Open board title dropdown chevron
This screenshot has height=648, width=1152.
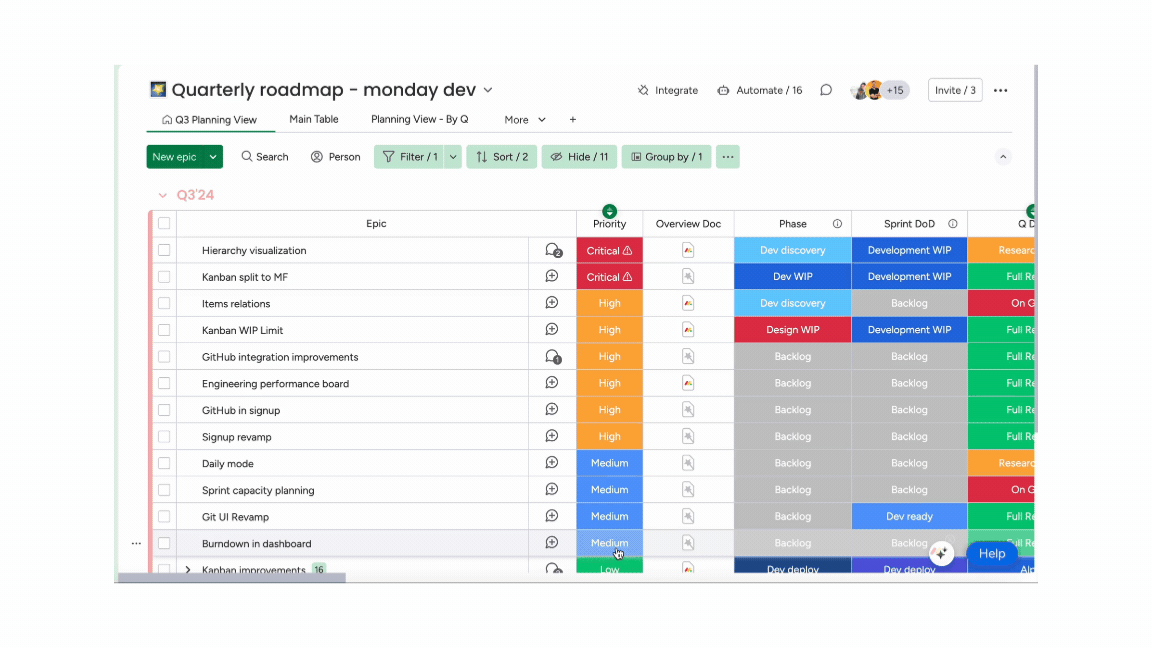[x=488, y=90]
